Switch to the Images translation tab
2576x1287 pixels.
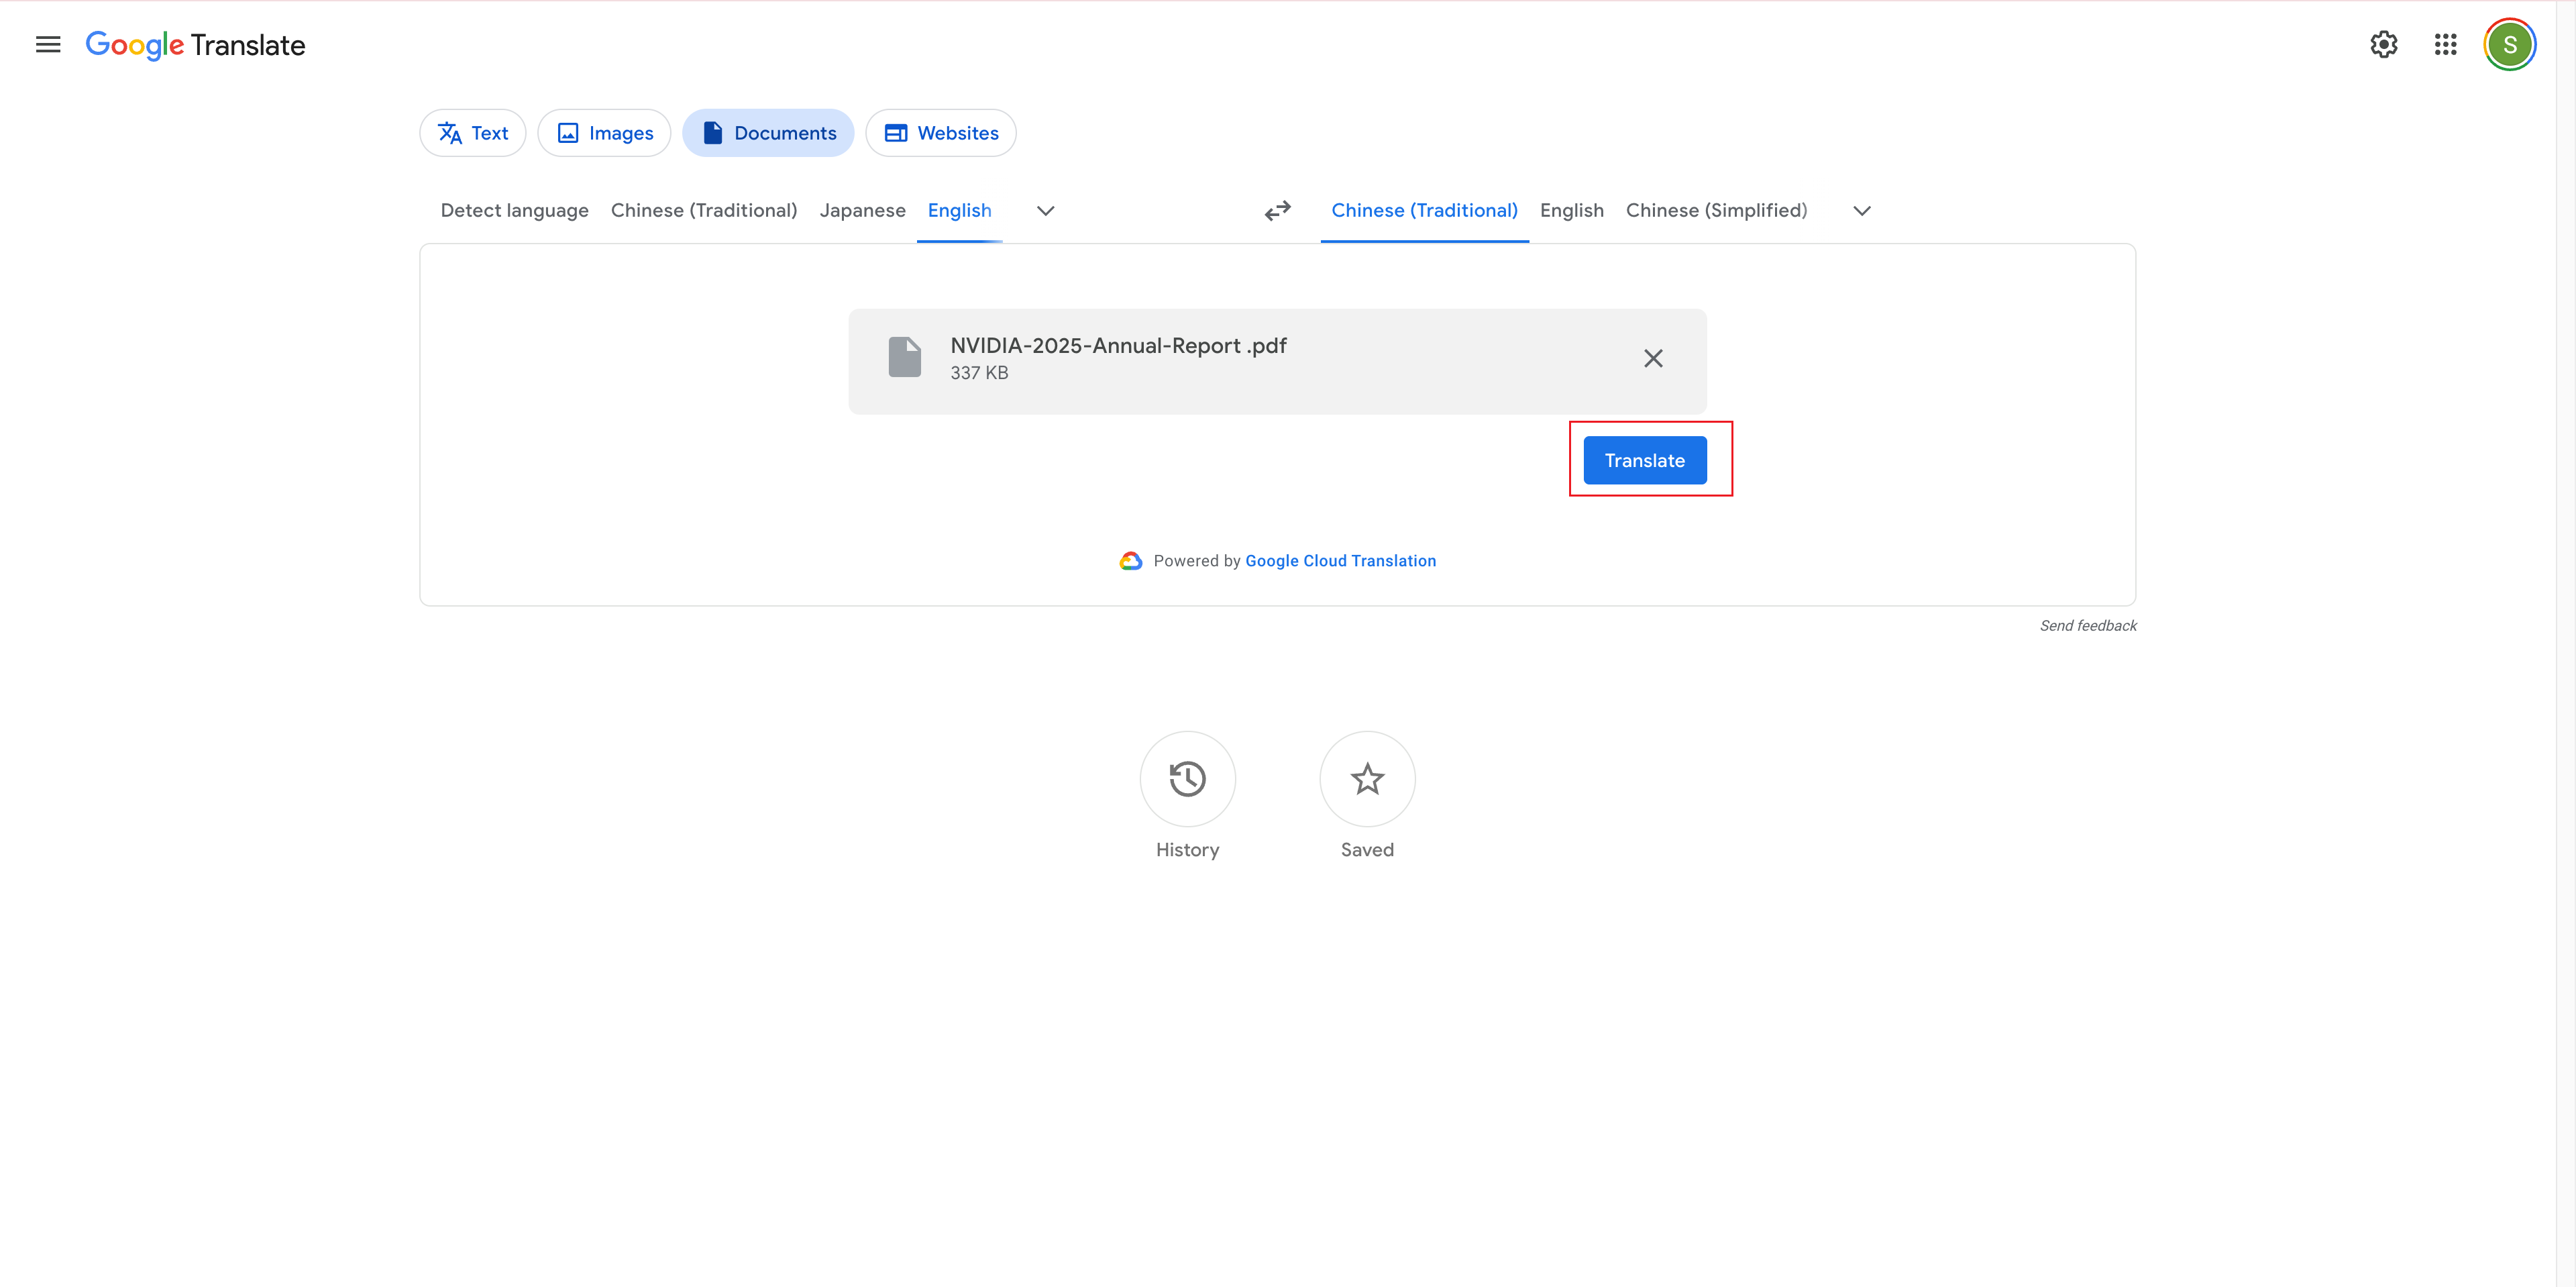pyautogui.click(x=604, y=133)
